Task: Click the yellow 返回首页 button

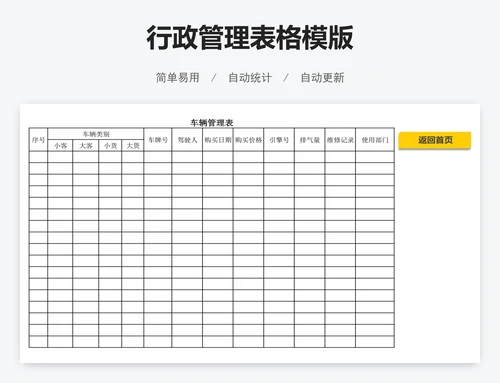Action: point(435,140)
